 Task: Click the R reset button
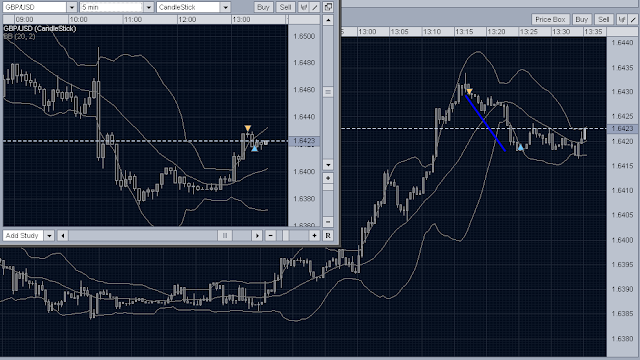(x=328, y=236)
